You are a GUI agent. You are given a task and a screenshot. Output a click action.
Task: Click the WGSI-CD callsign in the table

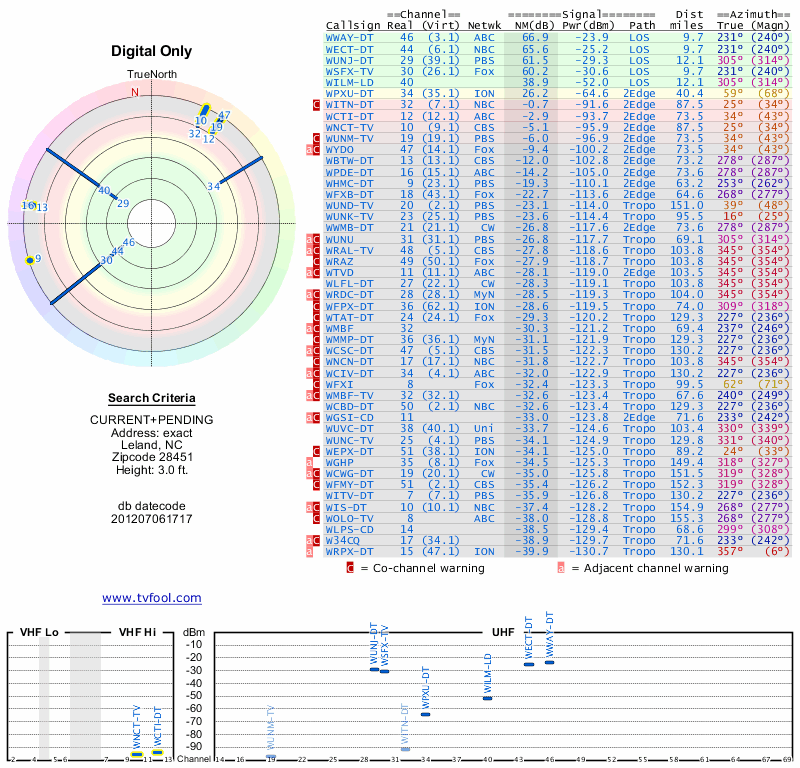[349, 417]
